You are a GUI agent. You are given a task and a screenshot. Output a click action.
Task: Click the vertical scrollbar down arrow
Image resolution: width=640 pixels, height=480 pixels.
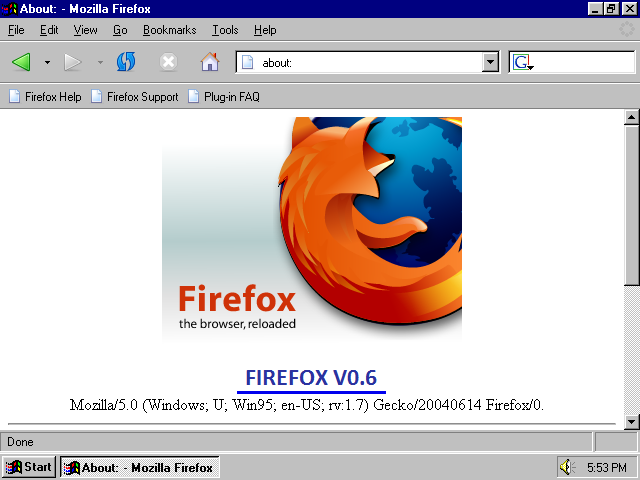(631, 422)
